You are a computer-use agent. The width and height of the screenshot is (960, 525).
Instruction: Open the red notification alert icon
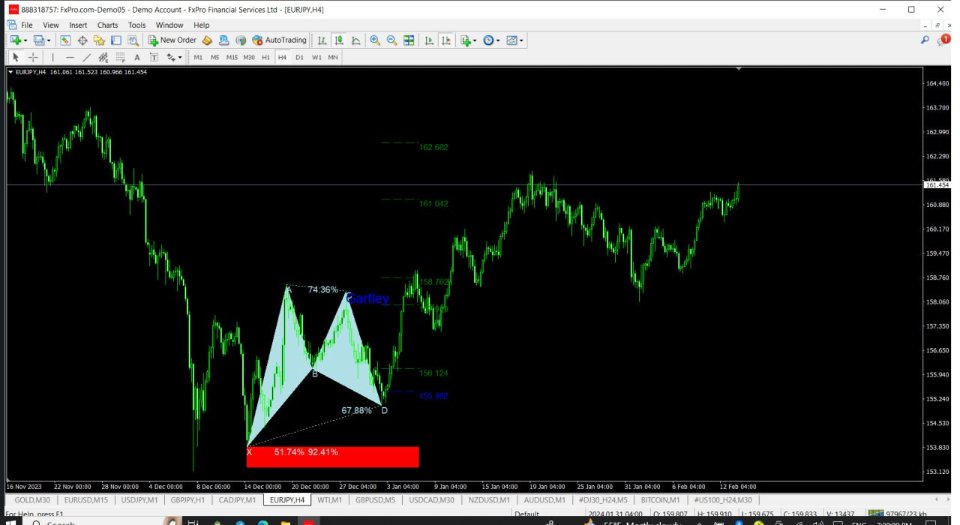pos(945,40)
